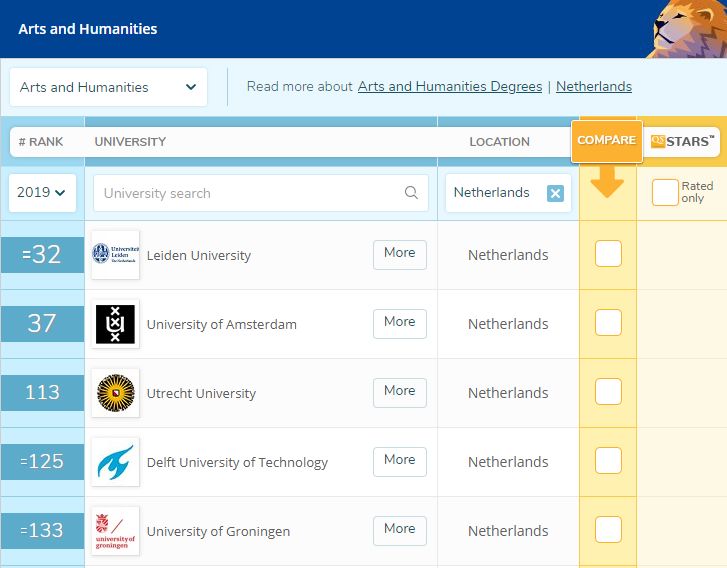Screen dimensions: 727x568
Task: Click the UNIVERSITY column header
Action: pos(130,142)
